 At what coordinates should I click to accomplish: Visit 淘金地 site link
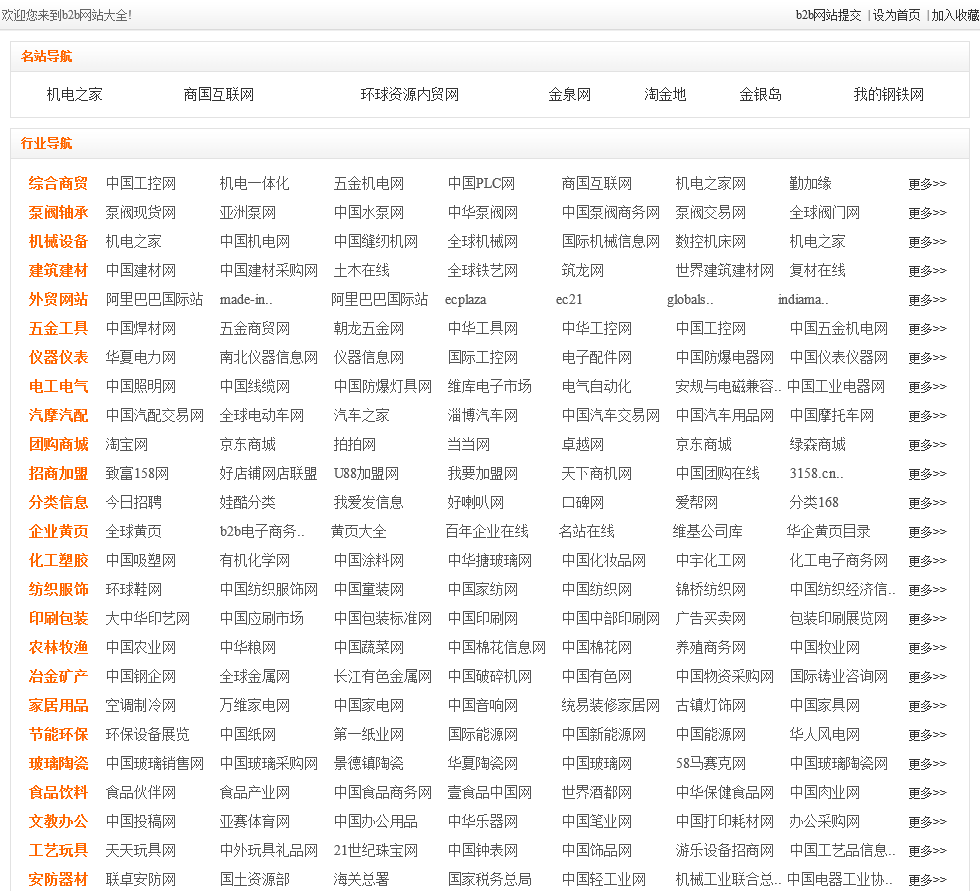click(x=665, y=94)
